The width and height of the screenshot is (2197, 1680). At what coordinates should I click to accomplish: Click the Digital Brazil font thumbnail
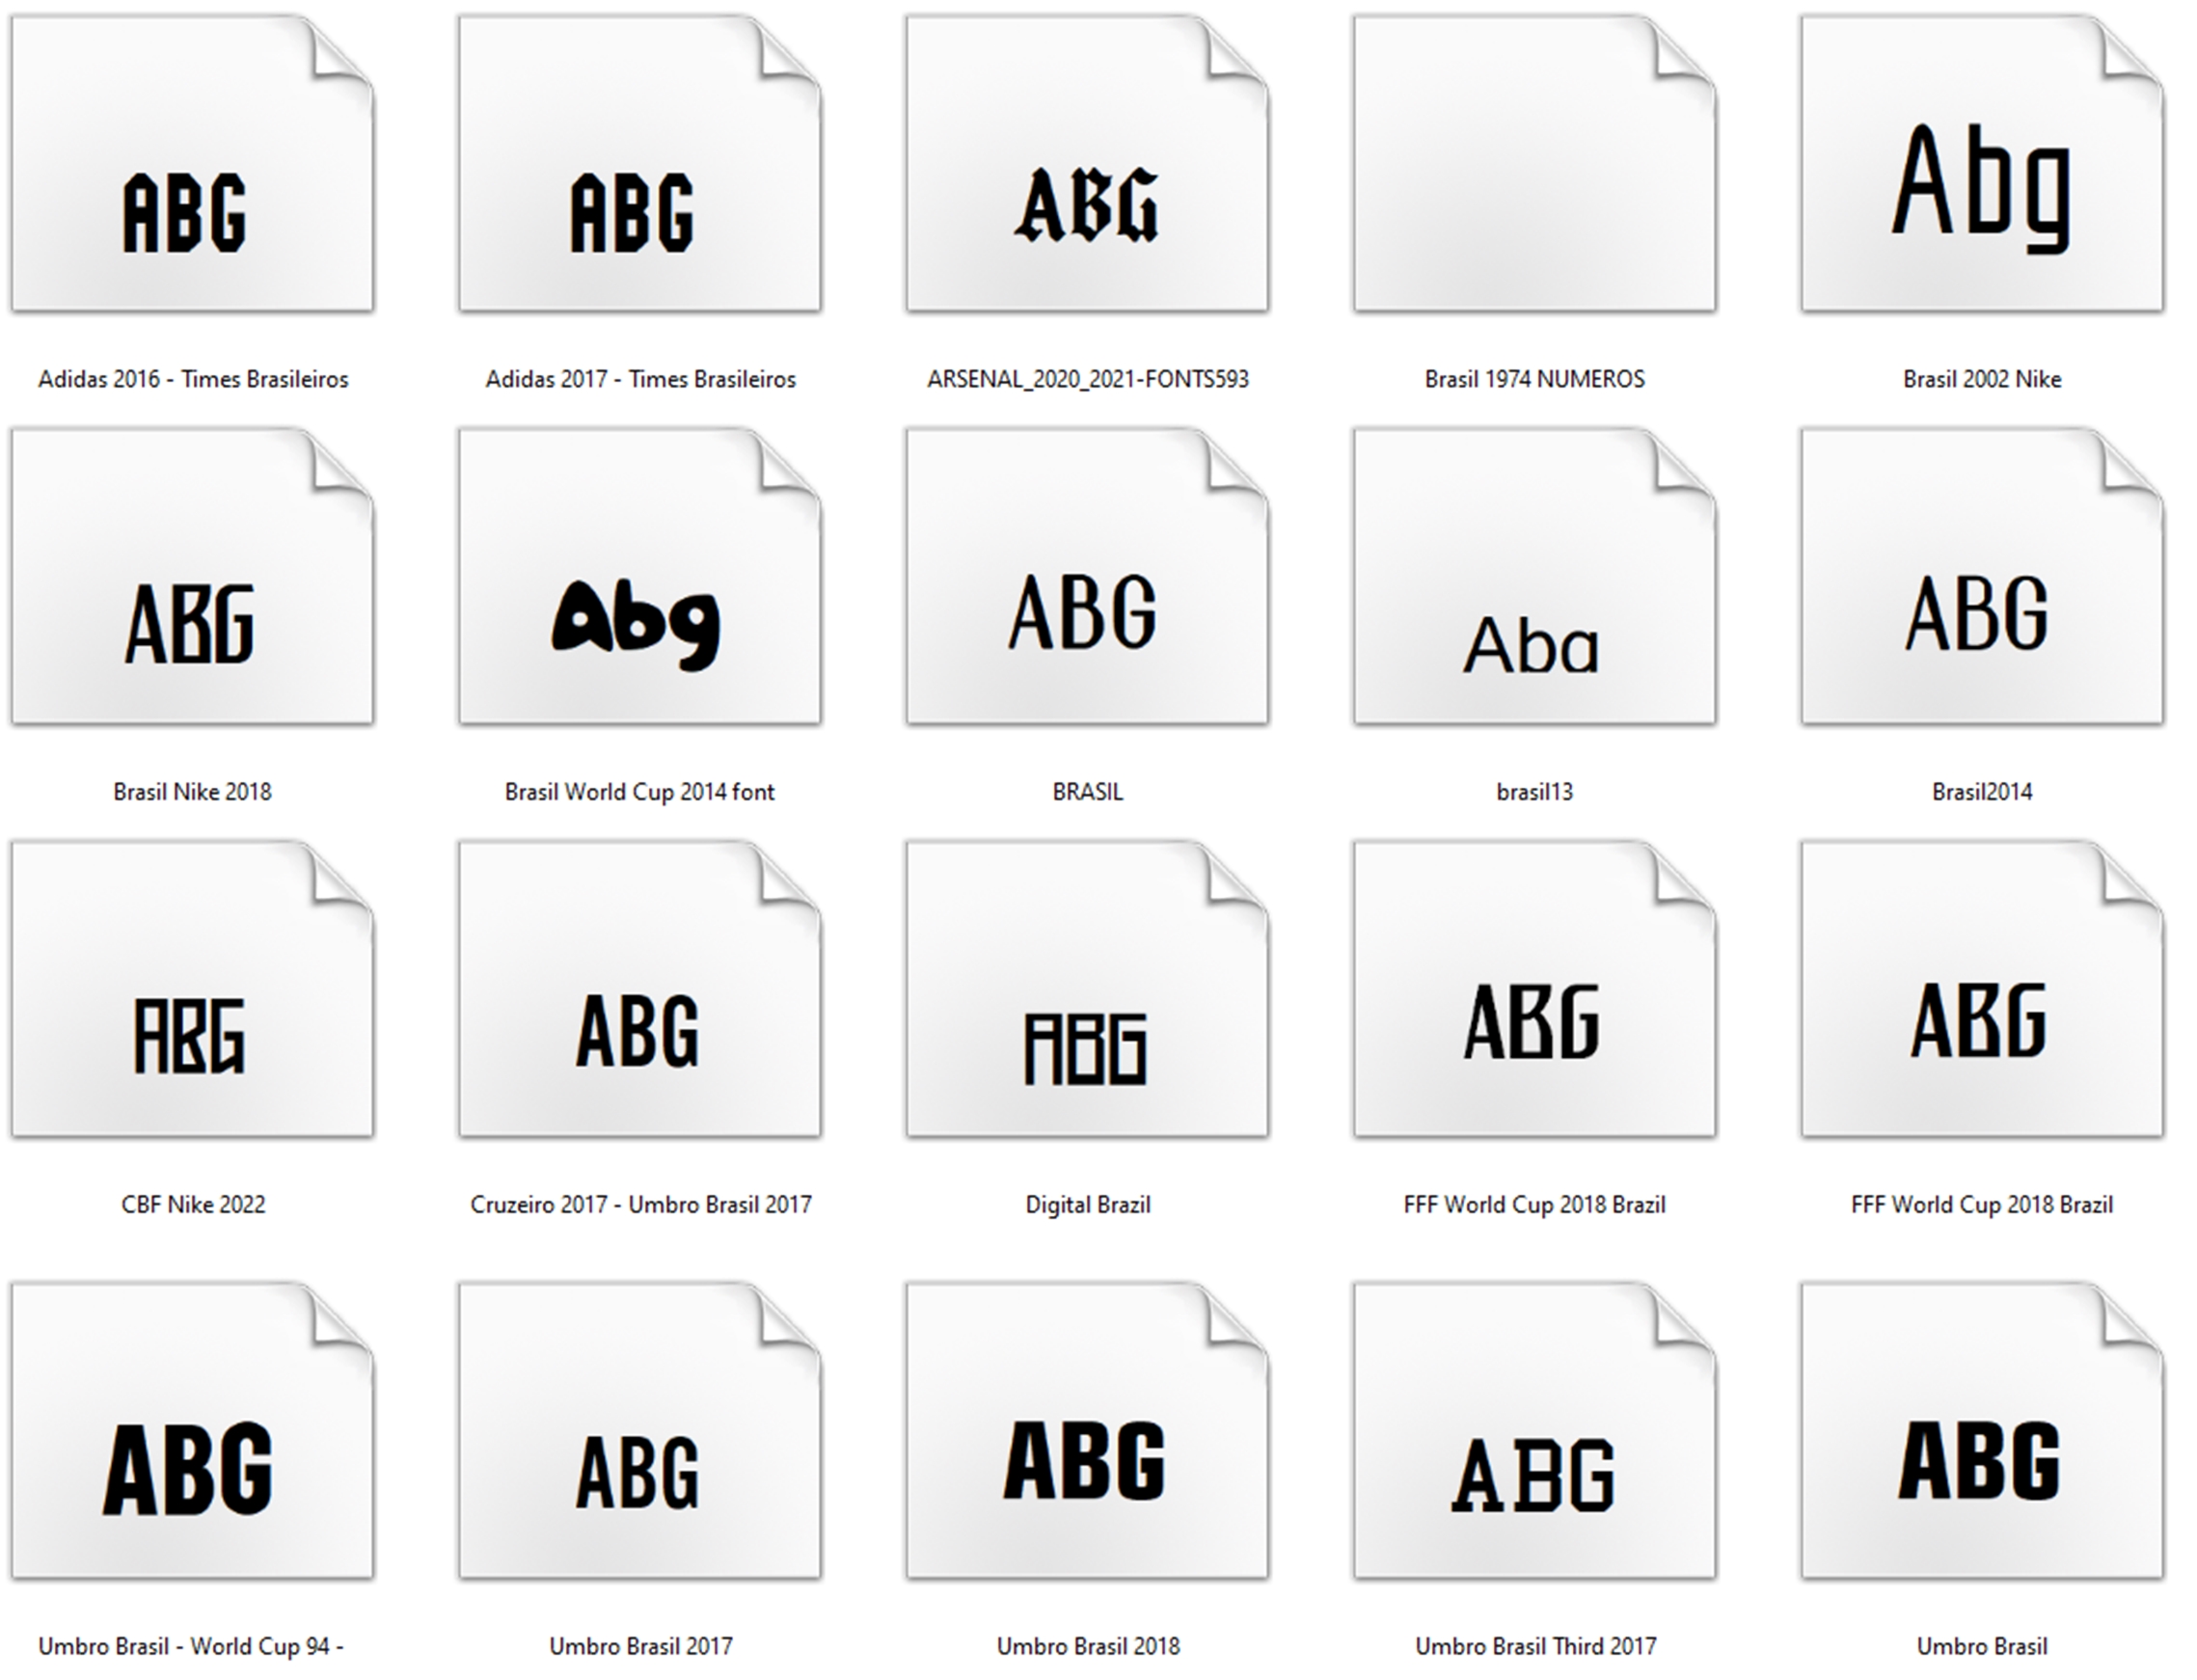point(1087,990)
